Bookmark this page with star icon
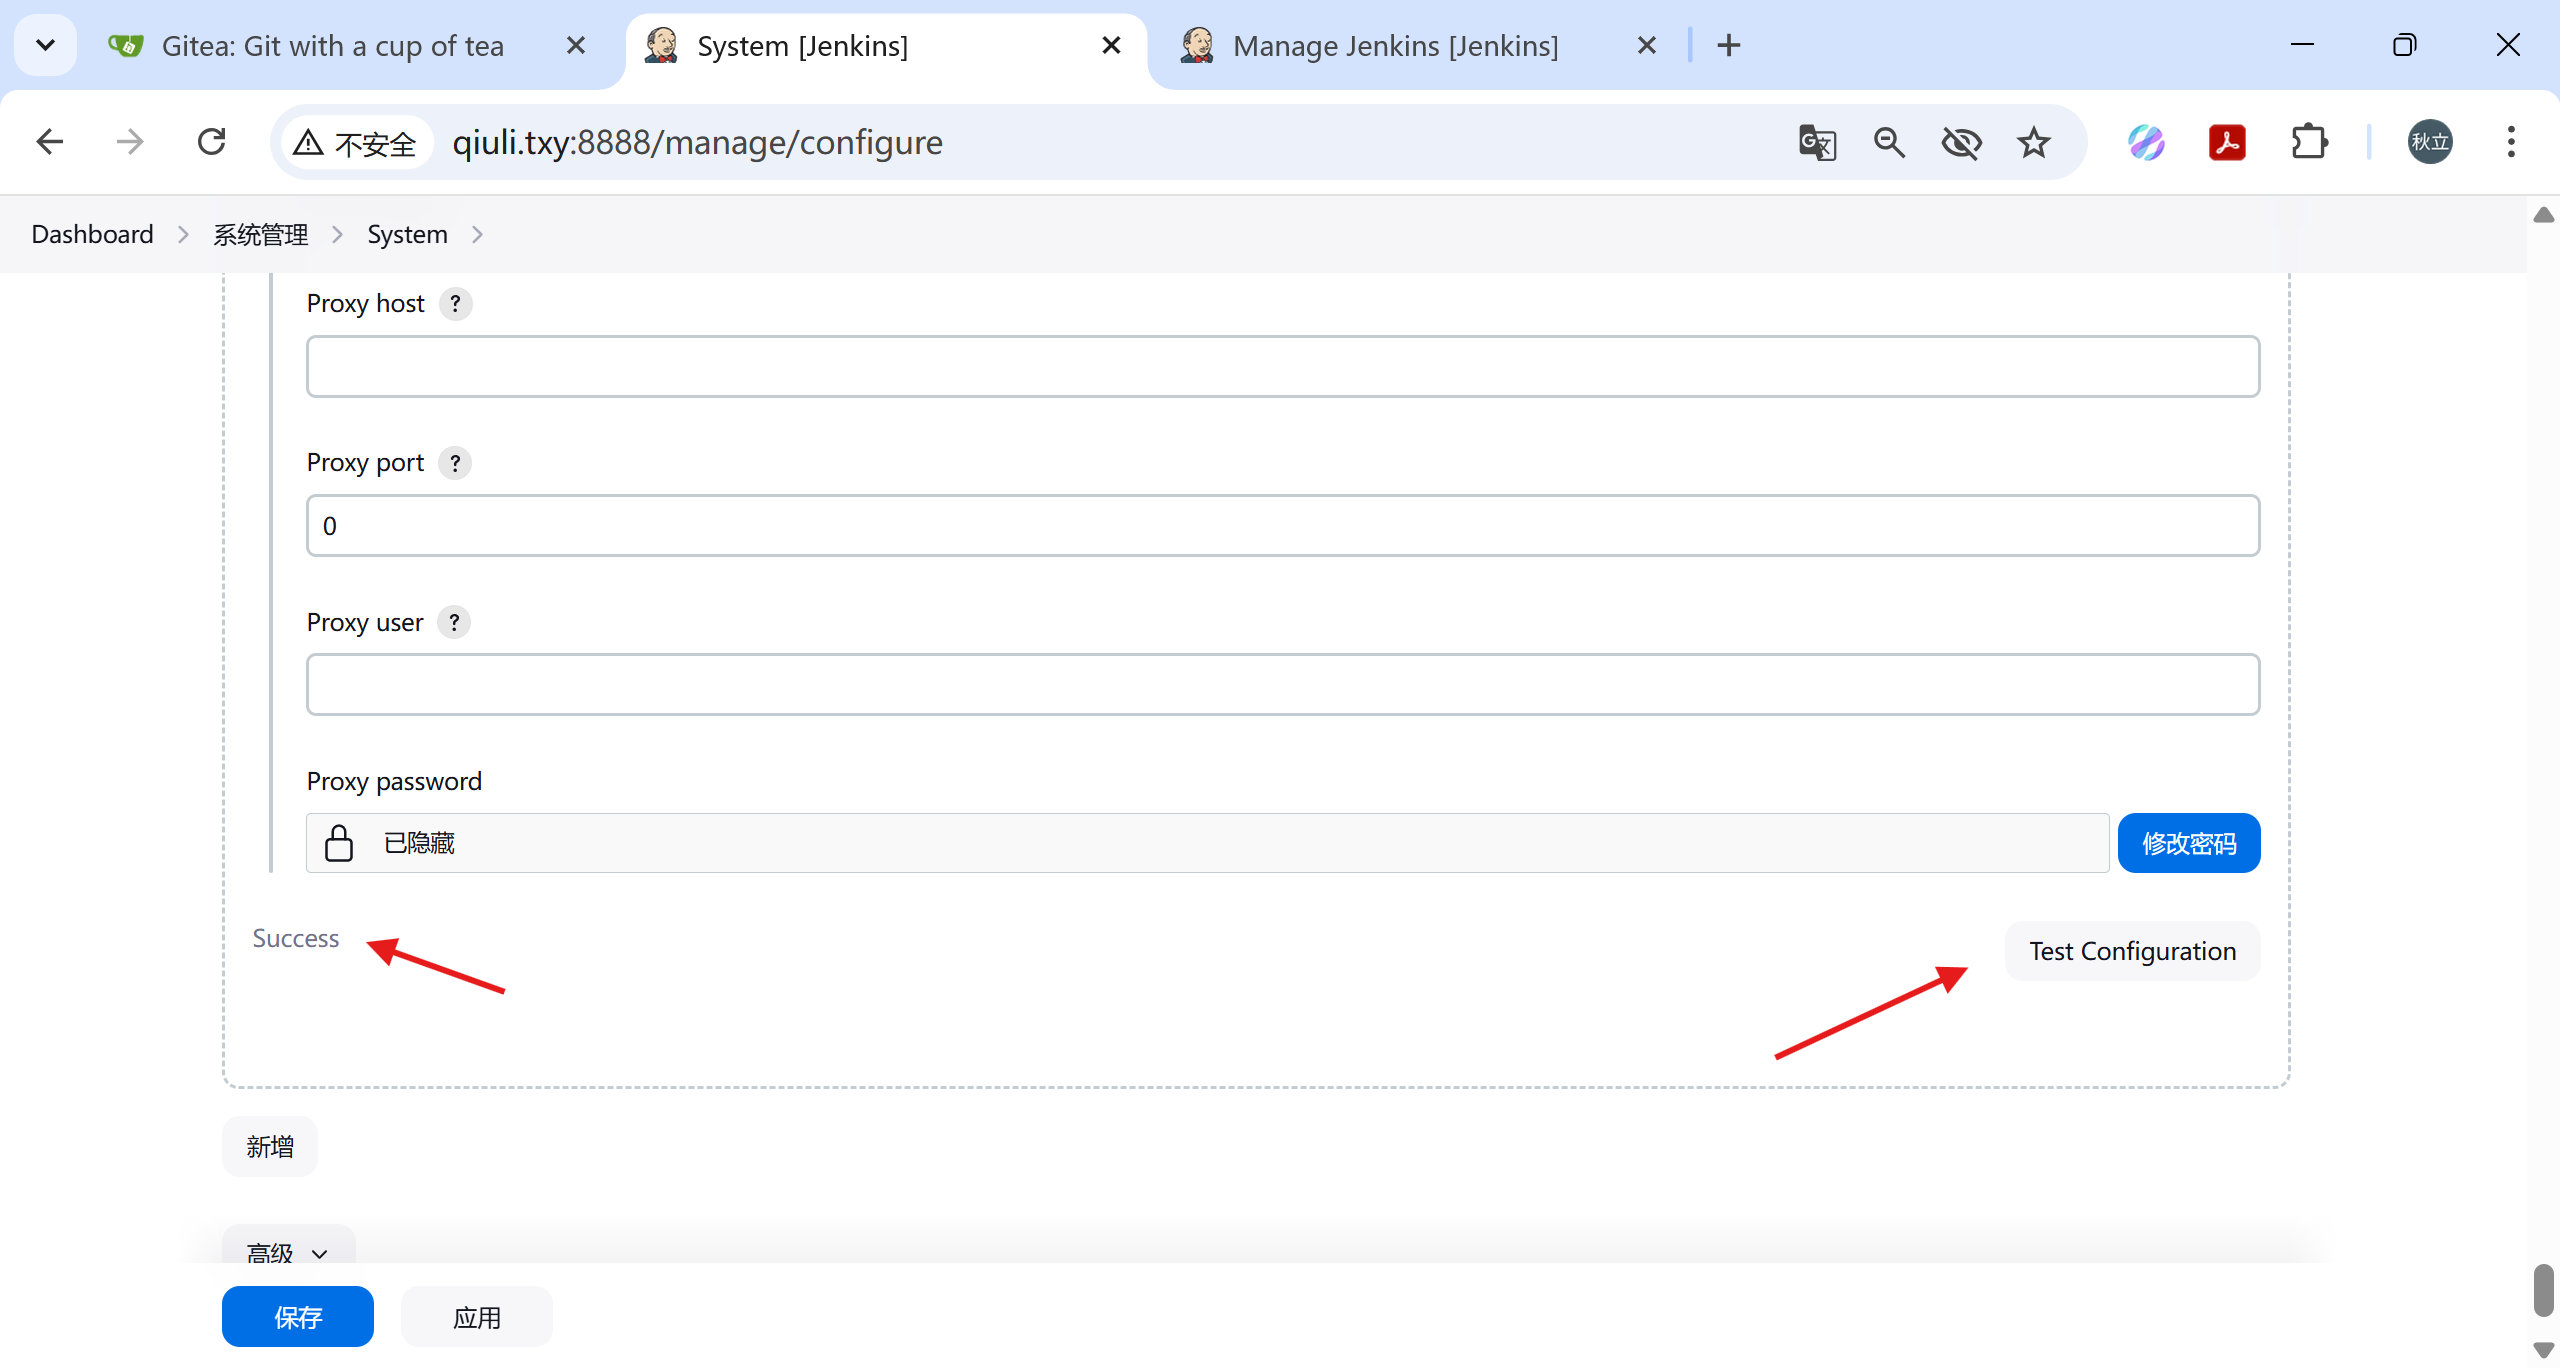Screen dimensions: 2560x1368 pos(2033,143)
